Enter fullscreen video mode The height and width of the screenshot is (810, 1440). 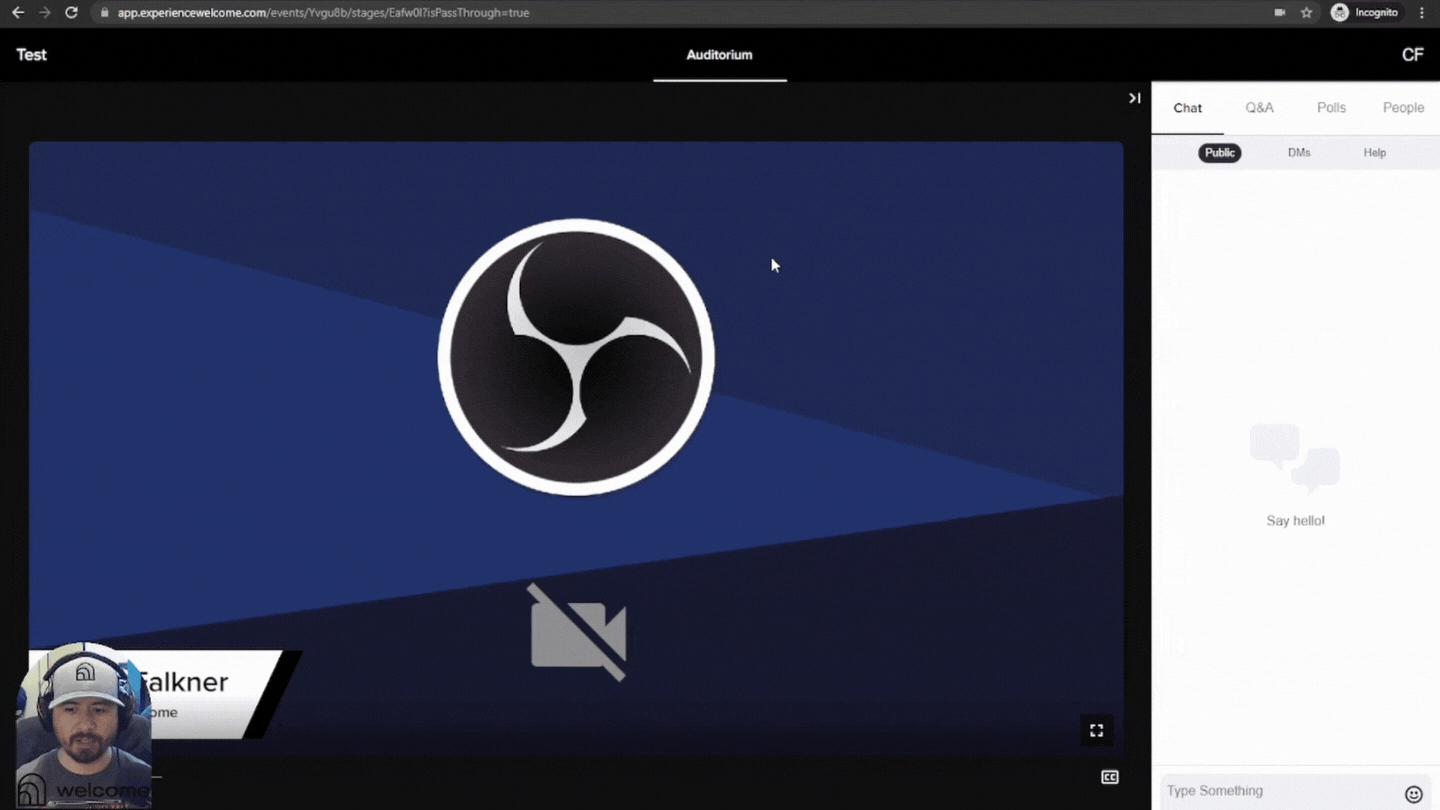point(1096,731)
